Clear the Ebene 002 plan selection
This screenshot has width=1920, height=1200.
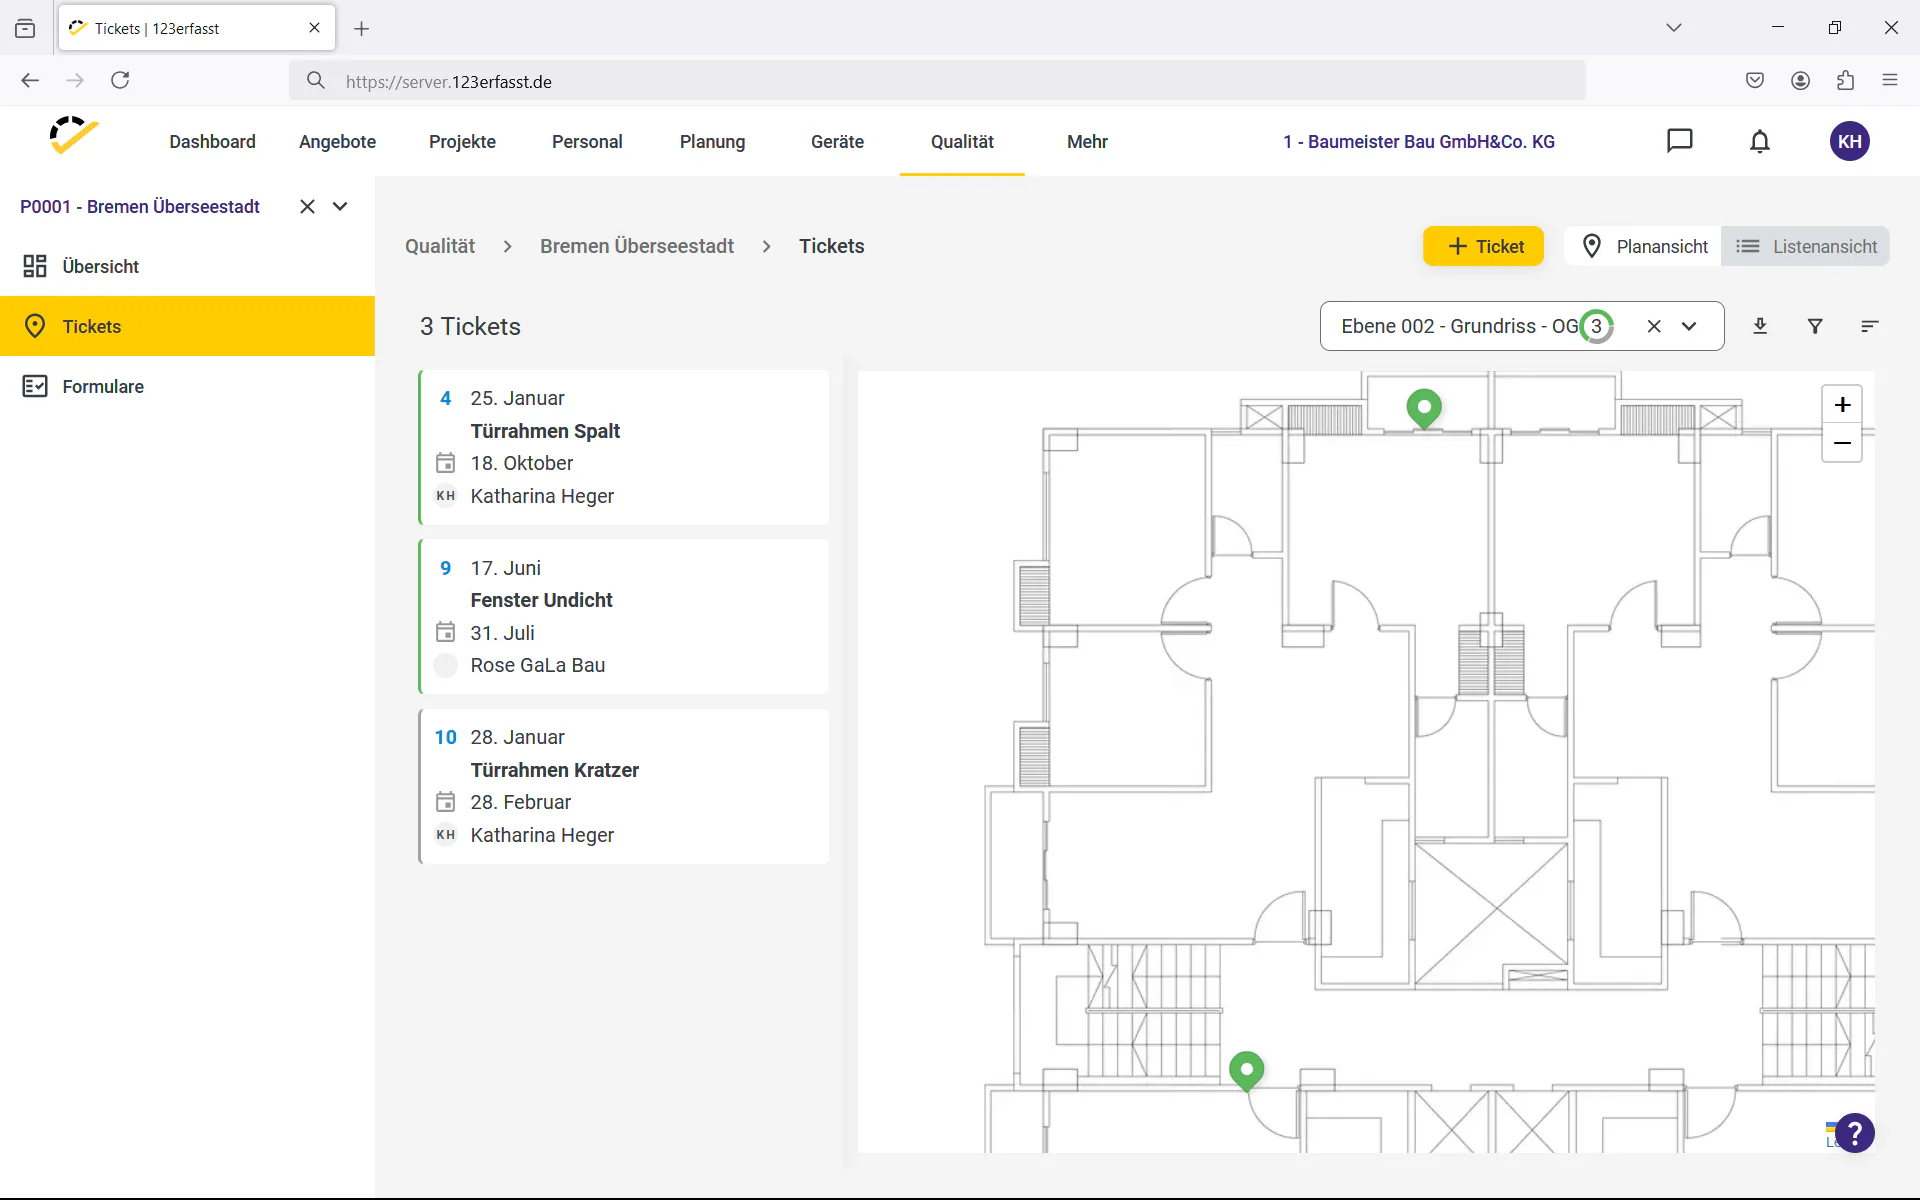point(1654,326)
